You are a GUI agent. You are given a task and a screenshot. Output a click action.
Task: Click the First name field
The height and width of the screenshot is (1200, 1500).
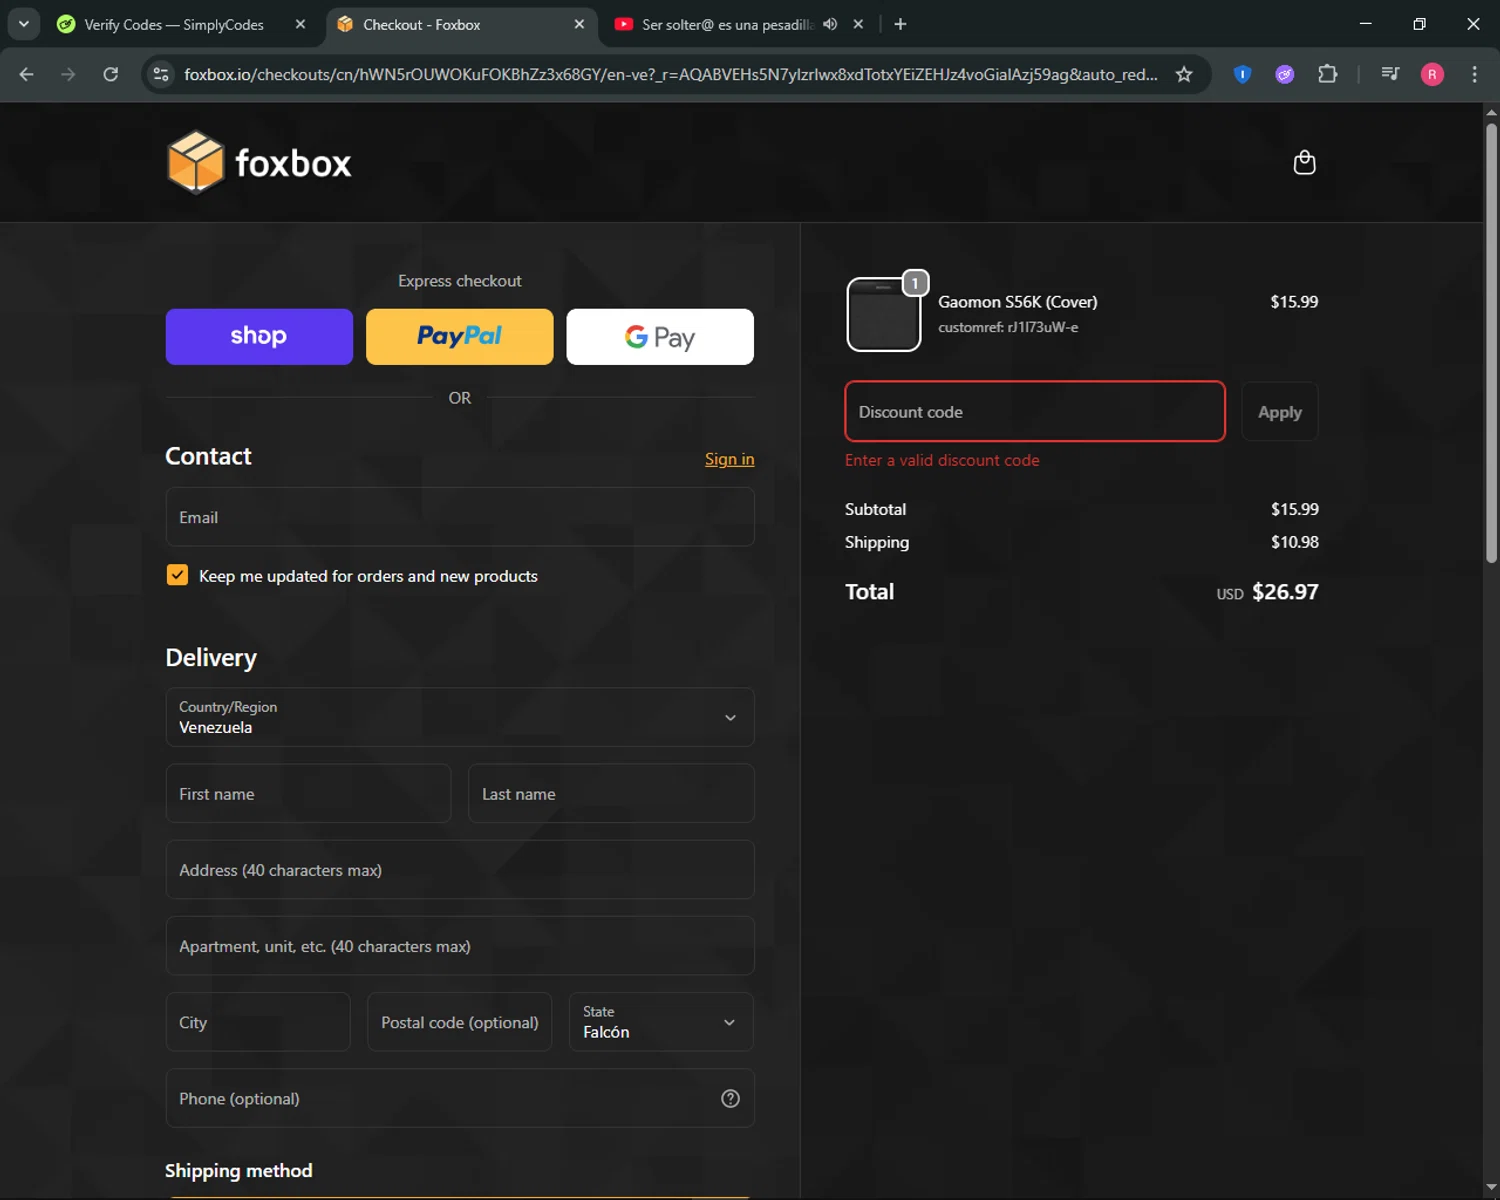[308, 793]
